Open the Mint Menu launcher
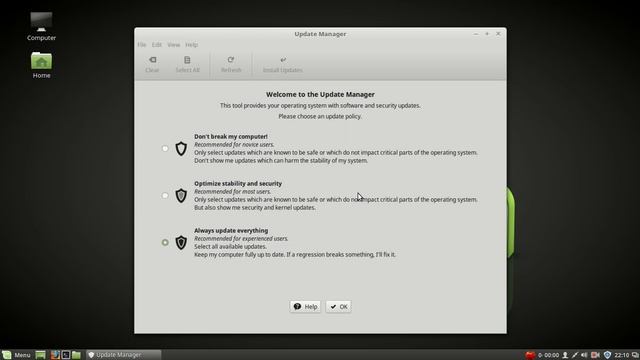The width and height of the screenshot is (640, 360). tap(16, 355)
